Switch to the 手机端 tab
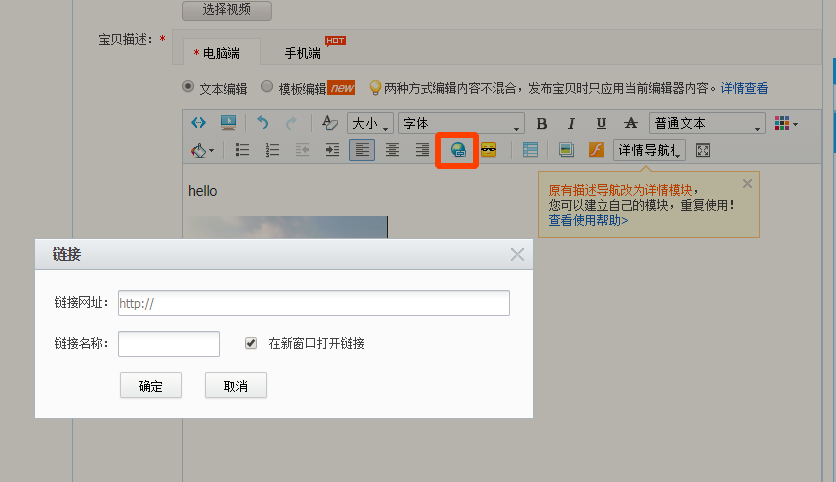 click(x=302, y=53)
